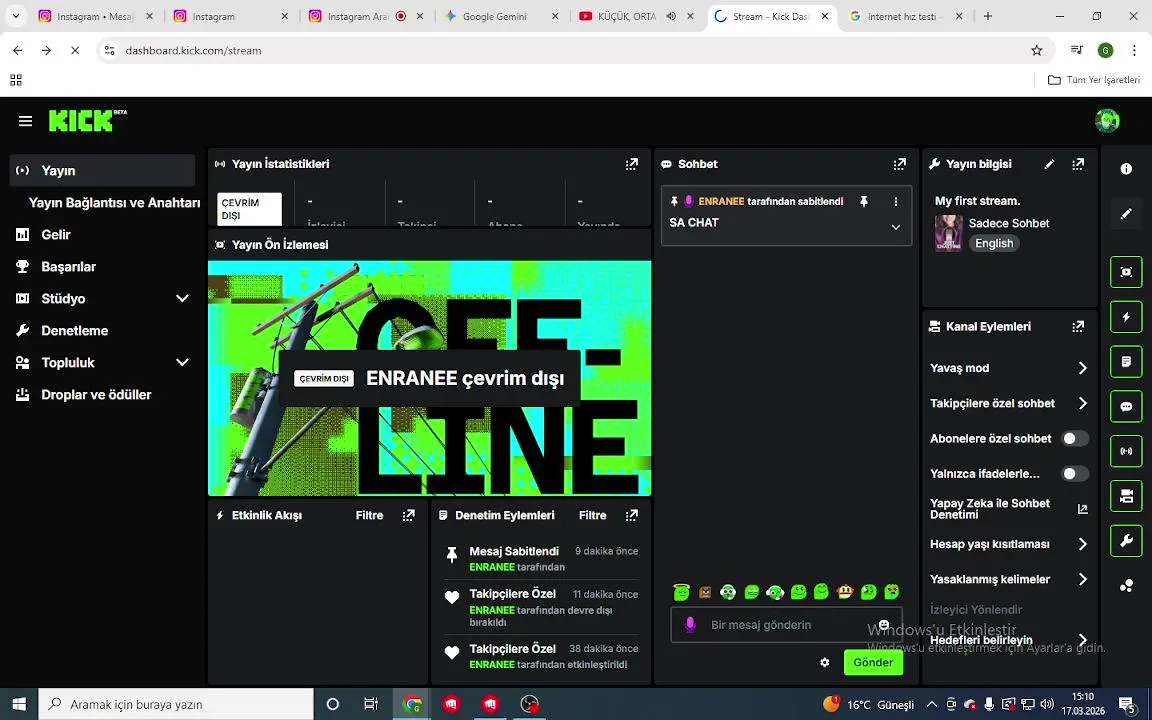Image resolution: width=1152 pixels, height=720 pixels.
Task: Toggle Abonelere özel sohbet switch
Action: [1075, 439]
